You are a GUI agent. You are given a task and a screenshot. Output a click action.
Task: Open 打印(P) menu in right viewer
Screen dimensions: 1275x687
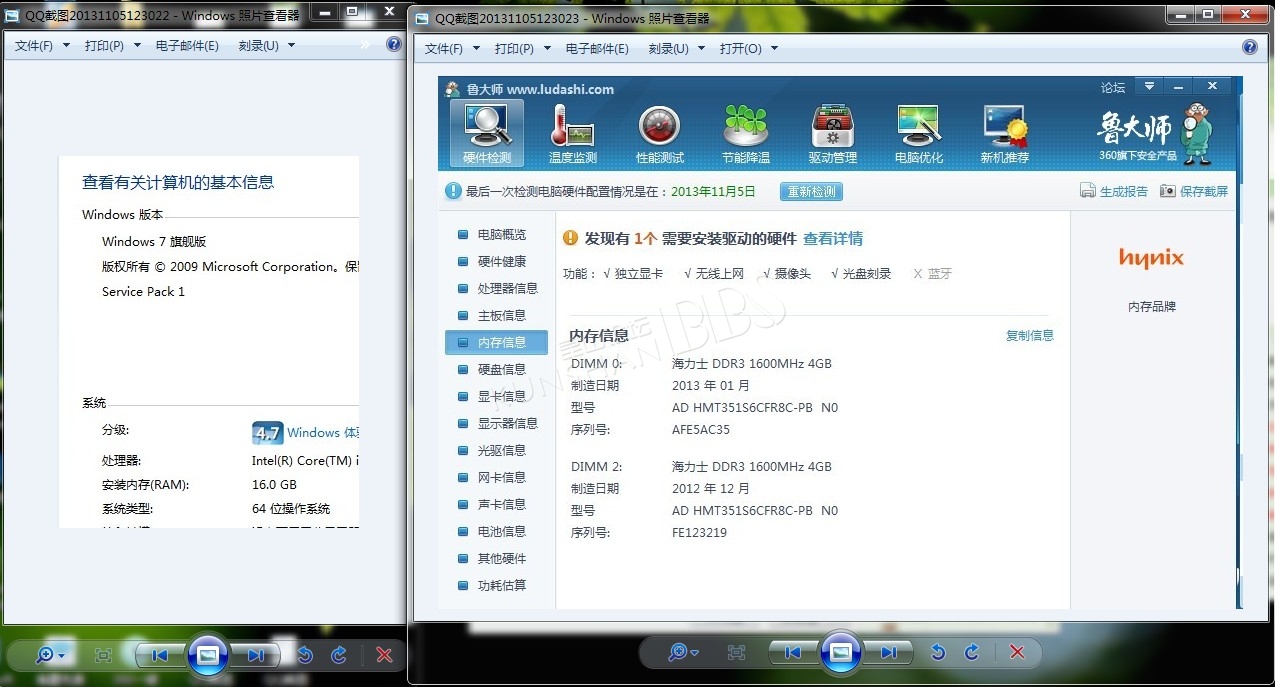point(523,48)
